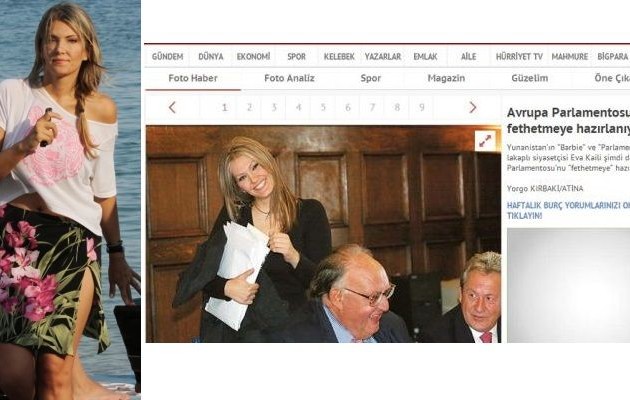This screenshot has width=630, height=400.
Task: Select gallery page 4
Action: pos(299,108)
